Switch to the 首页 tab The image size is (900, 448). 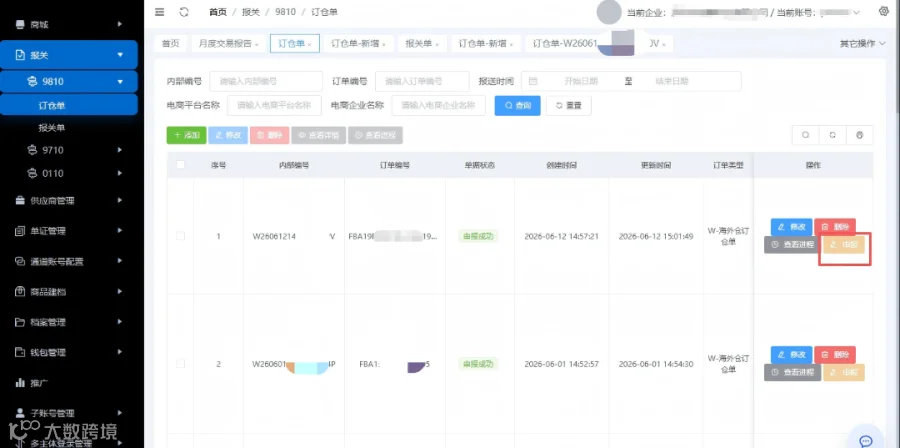(x=170, y=44)
